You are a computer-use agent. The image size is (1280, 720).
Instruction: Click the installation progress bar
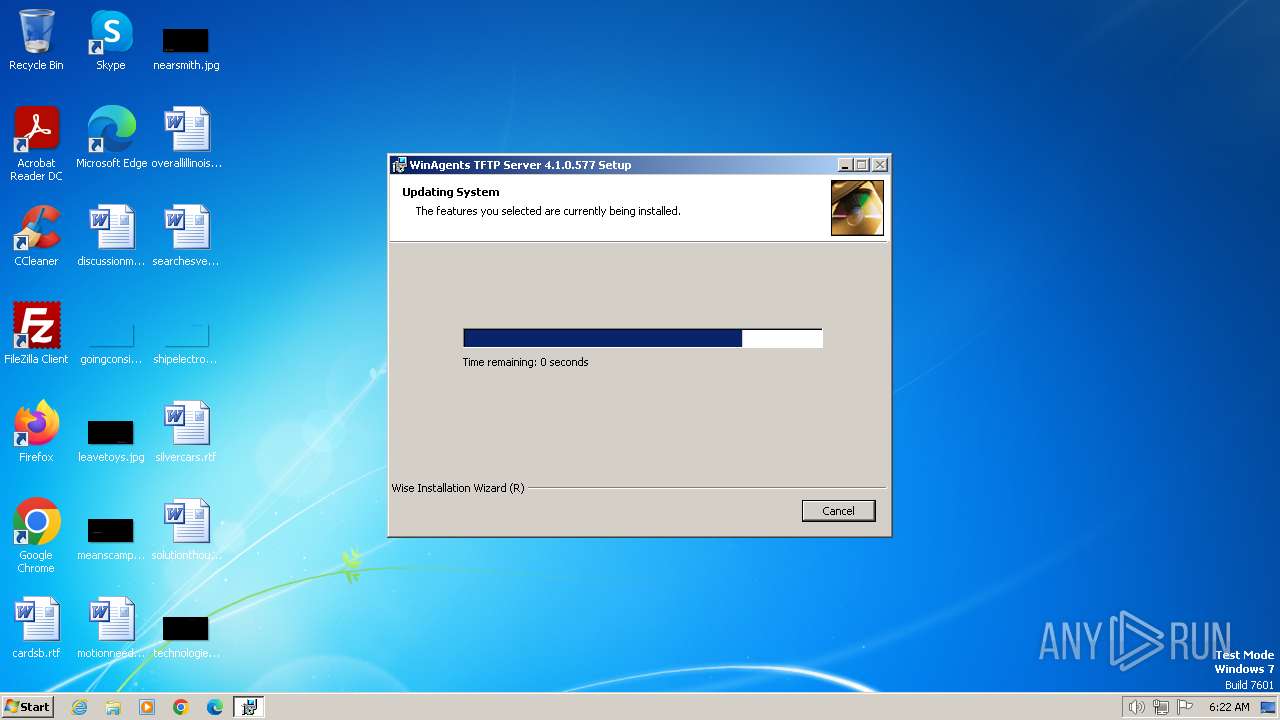click(643, 338)
